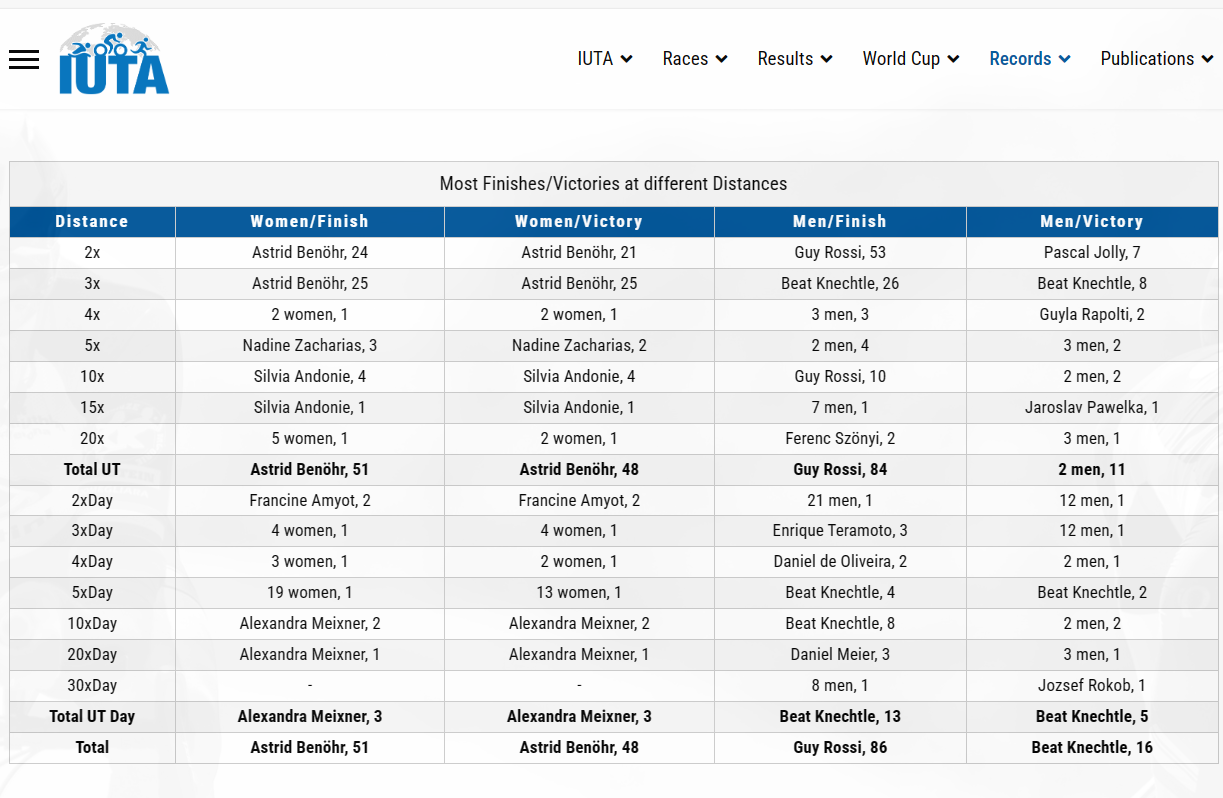This screenshot has width=1223, height=798.
Task: Expand the Publications dropdown chevron
Action: click(1208, 59)
